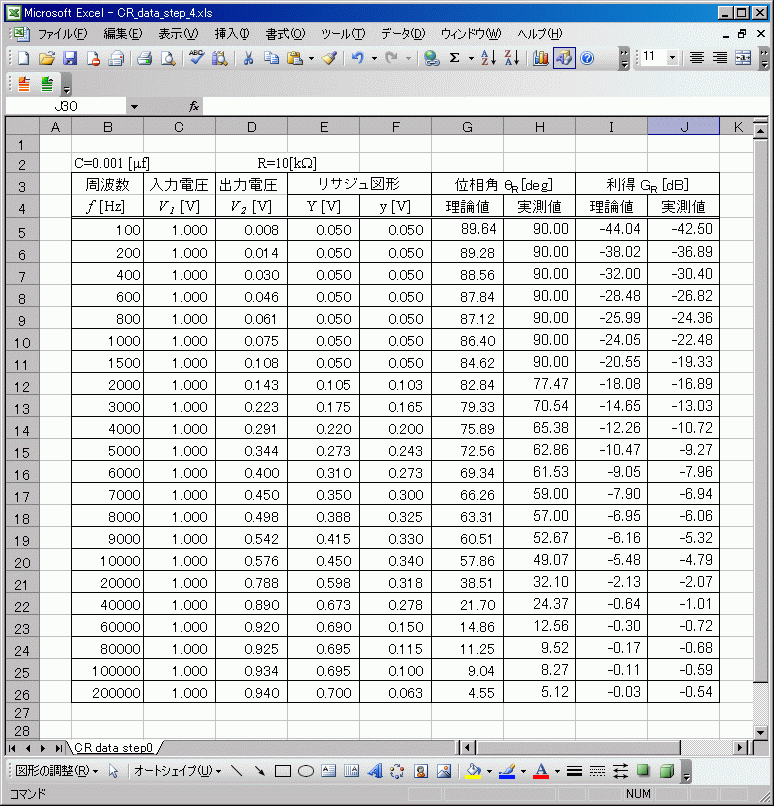The width and height of the screenshot is (774, 806).
Task: Open the データ(D) menu
Action: [402, 33]
